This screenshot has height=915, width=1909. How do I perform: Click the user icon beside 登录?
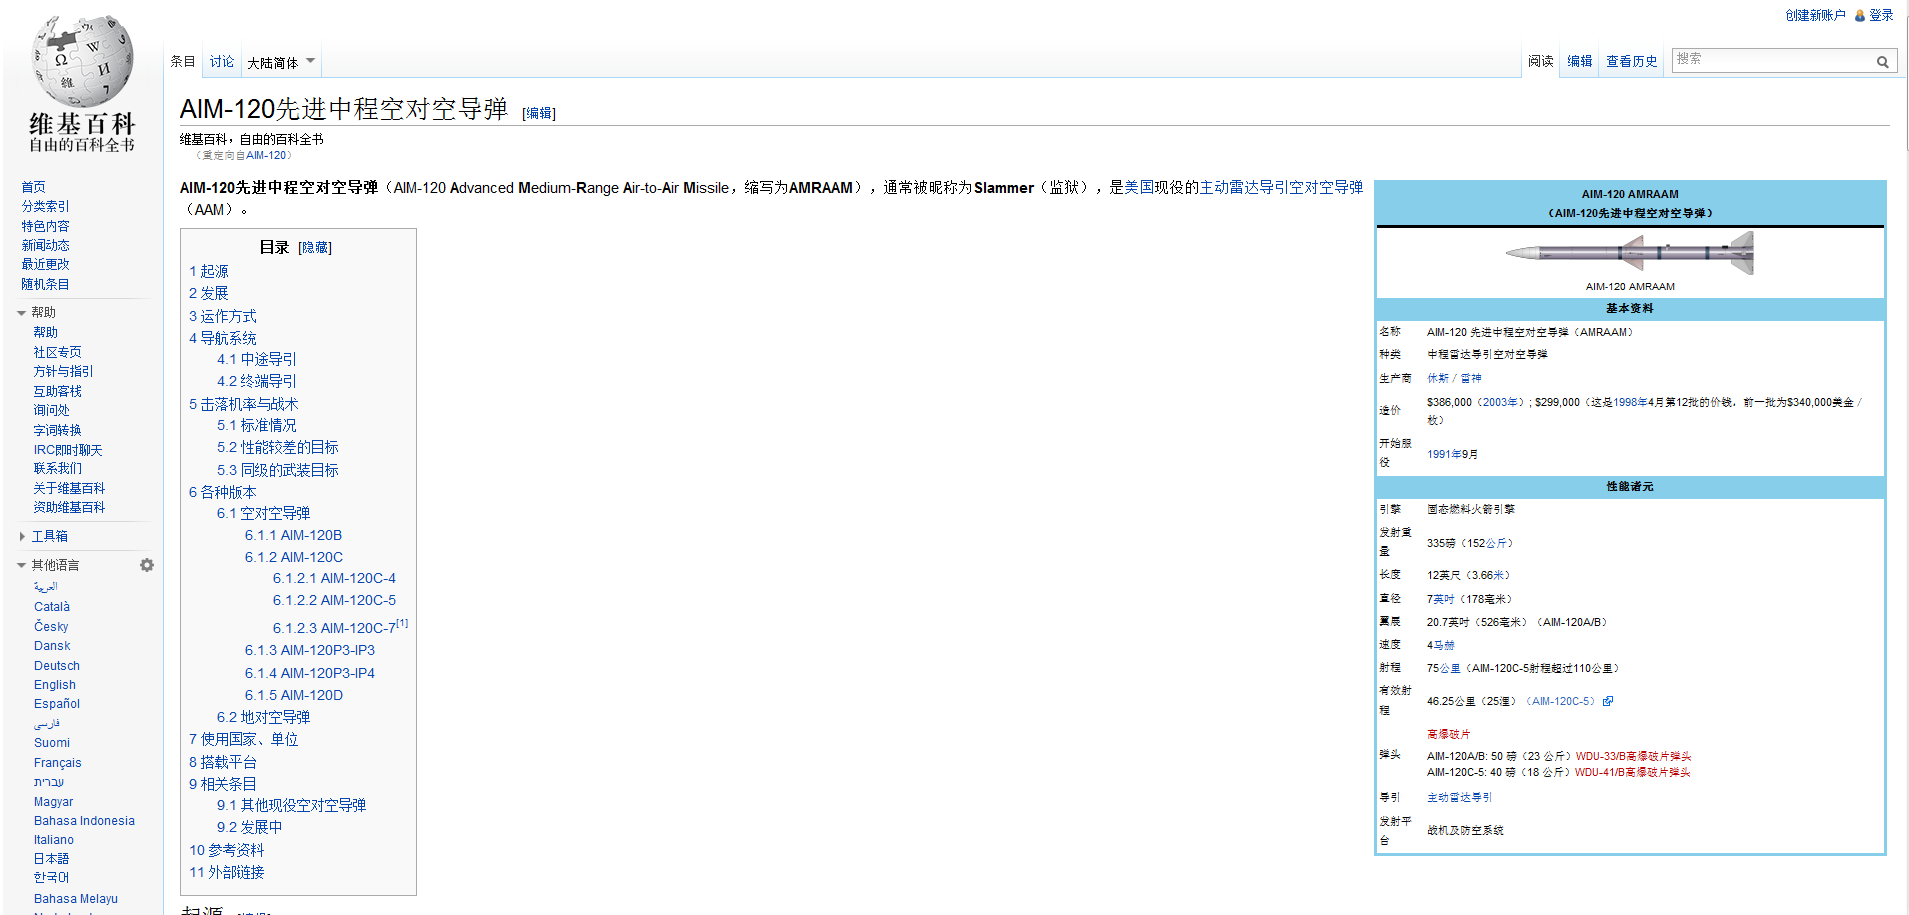pyautogui.click(x=1860, y=16)
